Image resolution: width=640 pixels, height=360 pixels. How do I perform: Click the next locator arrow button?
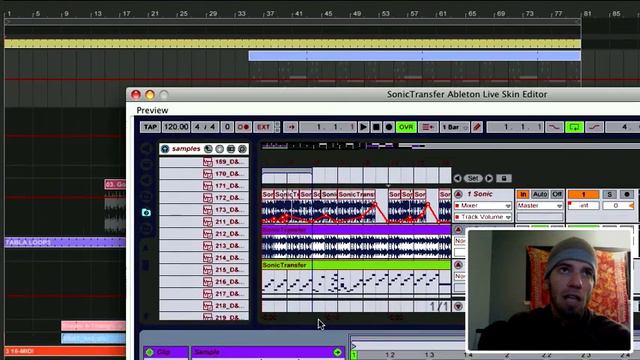pyautogui.click(x=489, y=178)
